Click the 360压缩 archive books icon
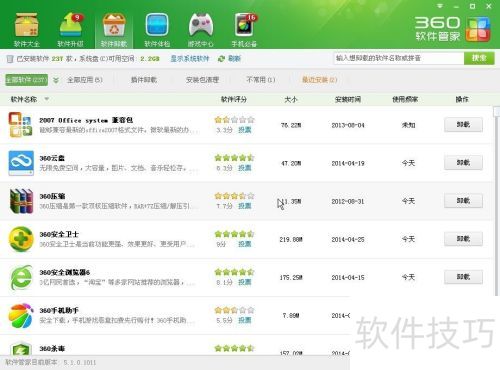This screenshot has height=370, width=500. click(21, 201)
